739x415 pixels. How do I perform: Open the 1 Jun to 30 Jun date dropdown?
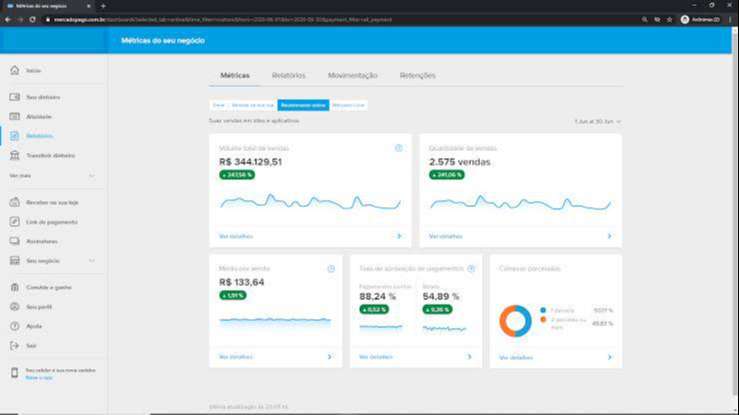(x=597, y=121)
